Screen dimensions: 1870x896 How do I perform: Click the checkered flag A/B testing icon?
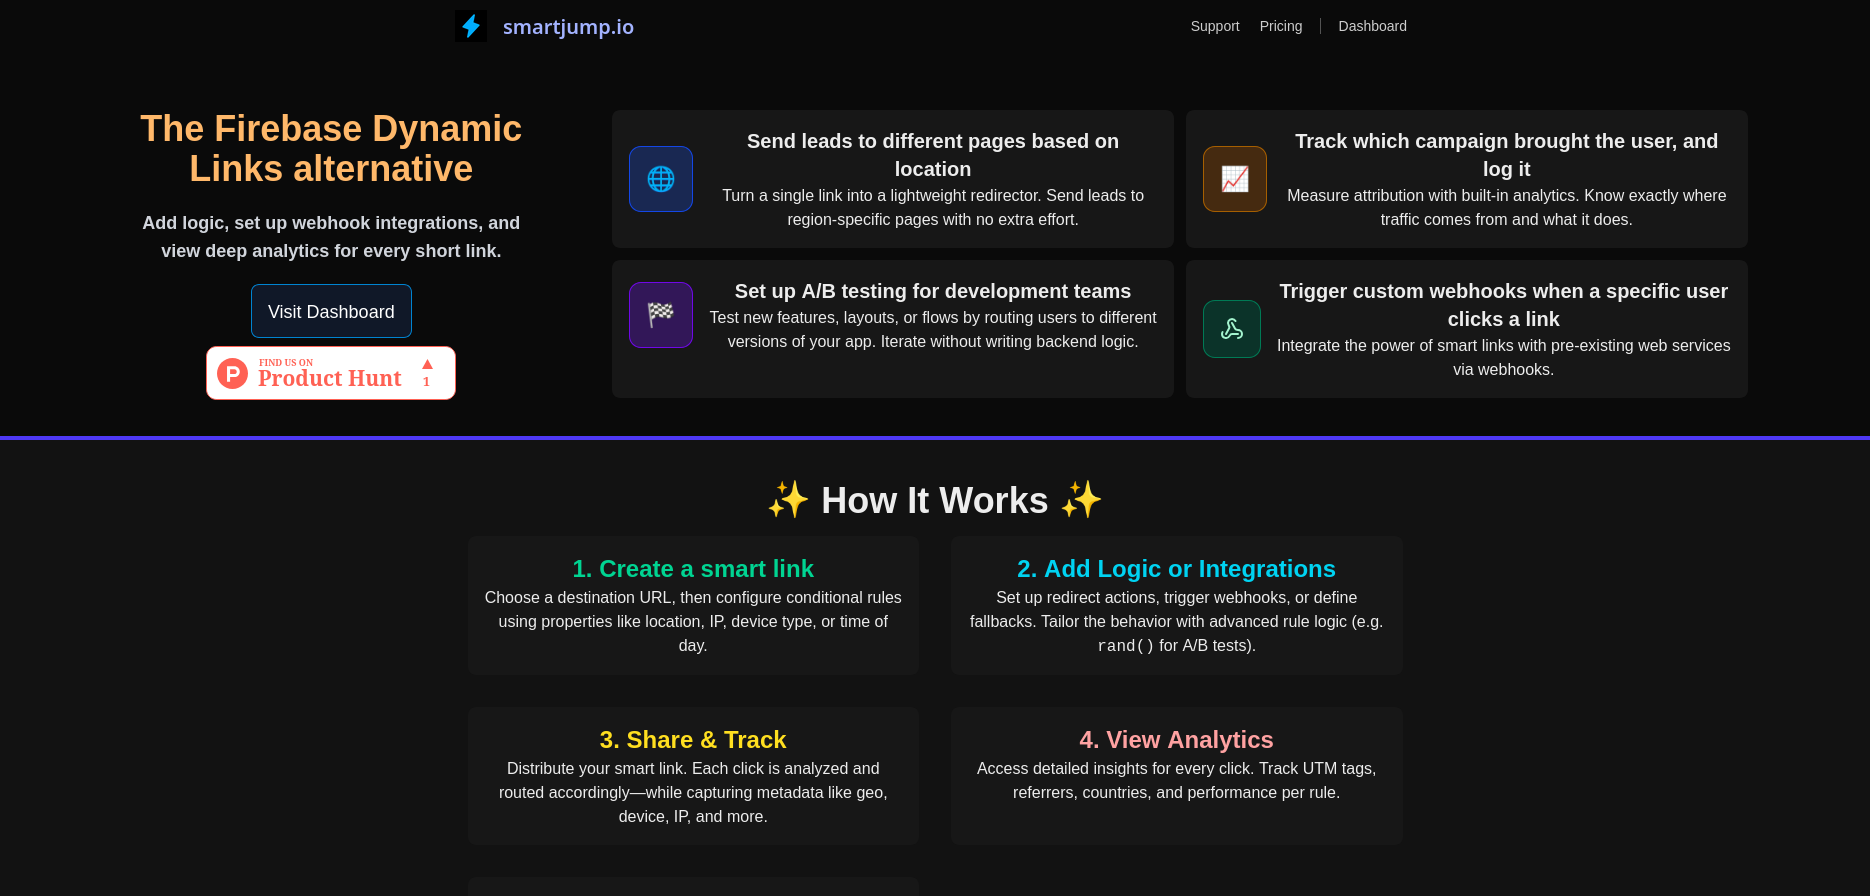(661, 315)
